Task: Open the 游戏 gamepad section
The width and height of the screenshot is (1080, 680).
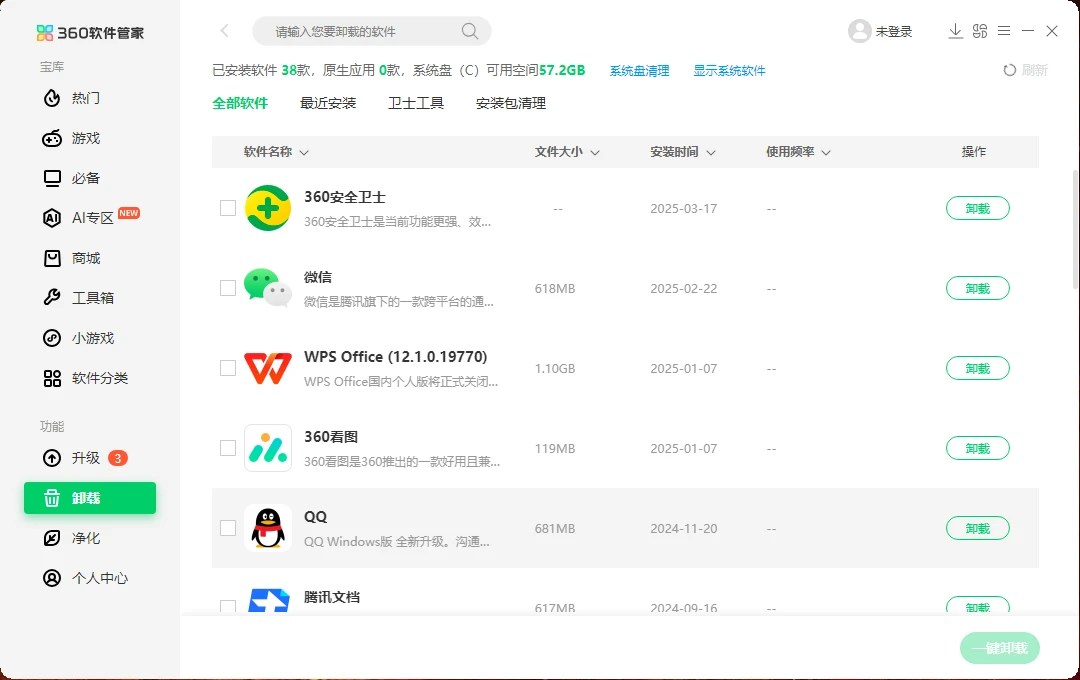Action: (72, 138)
